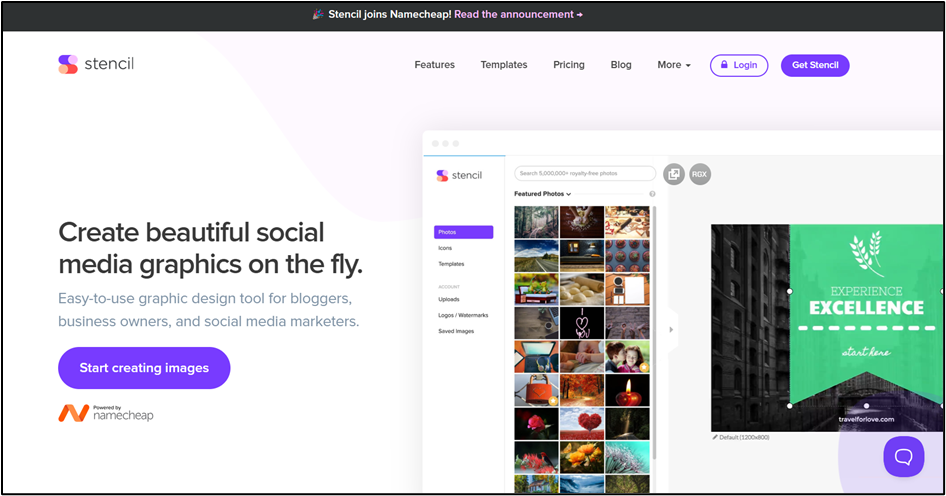The height and width of the screenshot is (496, 946).
Task: Expand the More dropdown menu
Action: click(674, 65)
